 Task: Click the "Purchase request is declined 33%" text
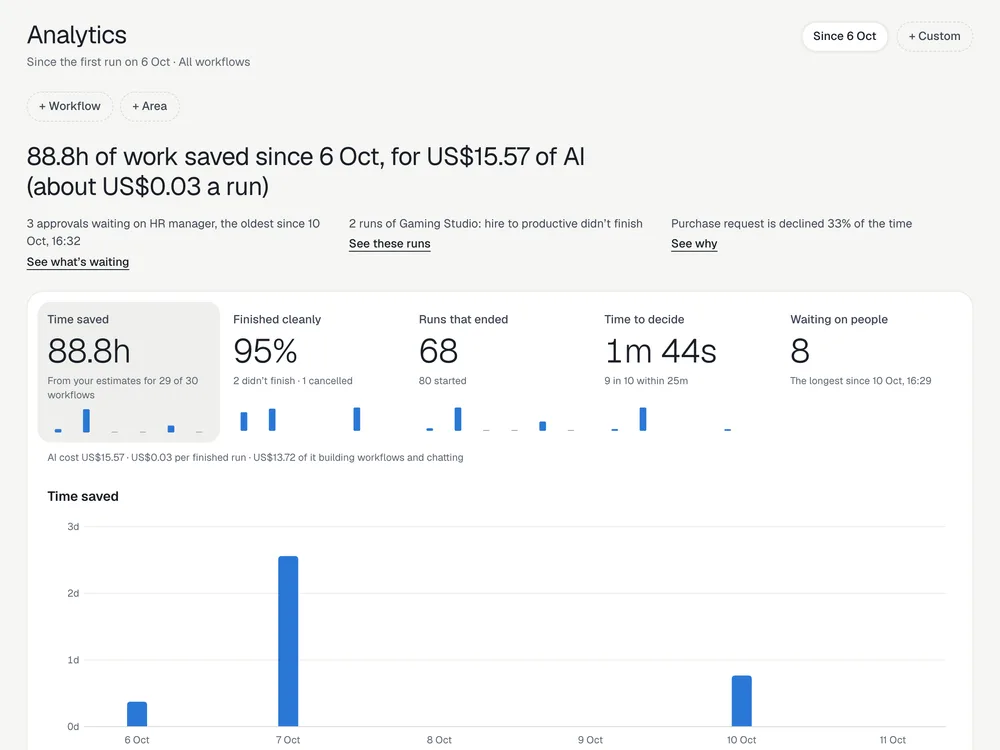(791, 224)
